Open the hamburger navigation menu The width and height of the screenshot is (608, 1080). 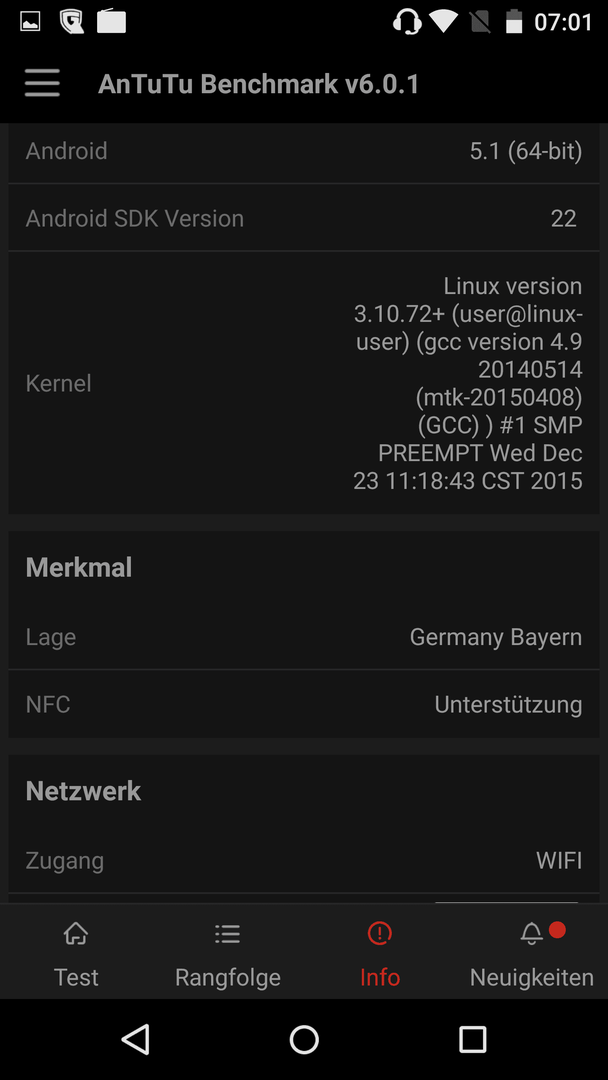tap(42, 84)
